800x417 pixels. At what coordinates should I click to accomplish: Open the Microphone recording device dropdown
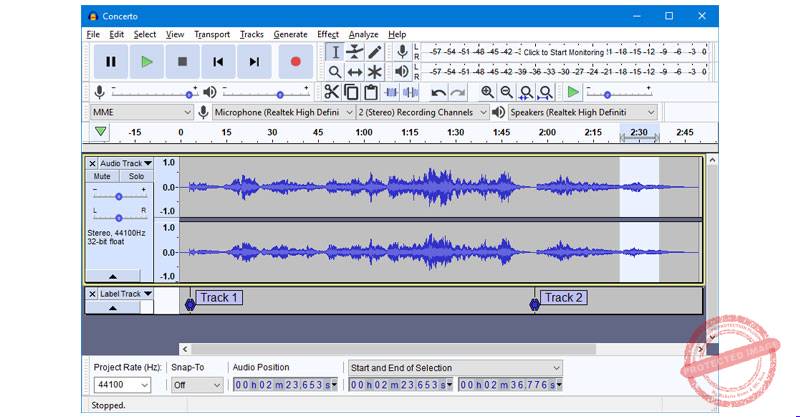[284, 112]
